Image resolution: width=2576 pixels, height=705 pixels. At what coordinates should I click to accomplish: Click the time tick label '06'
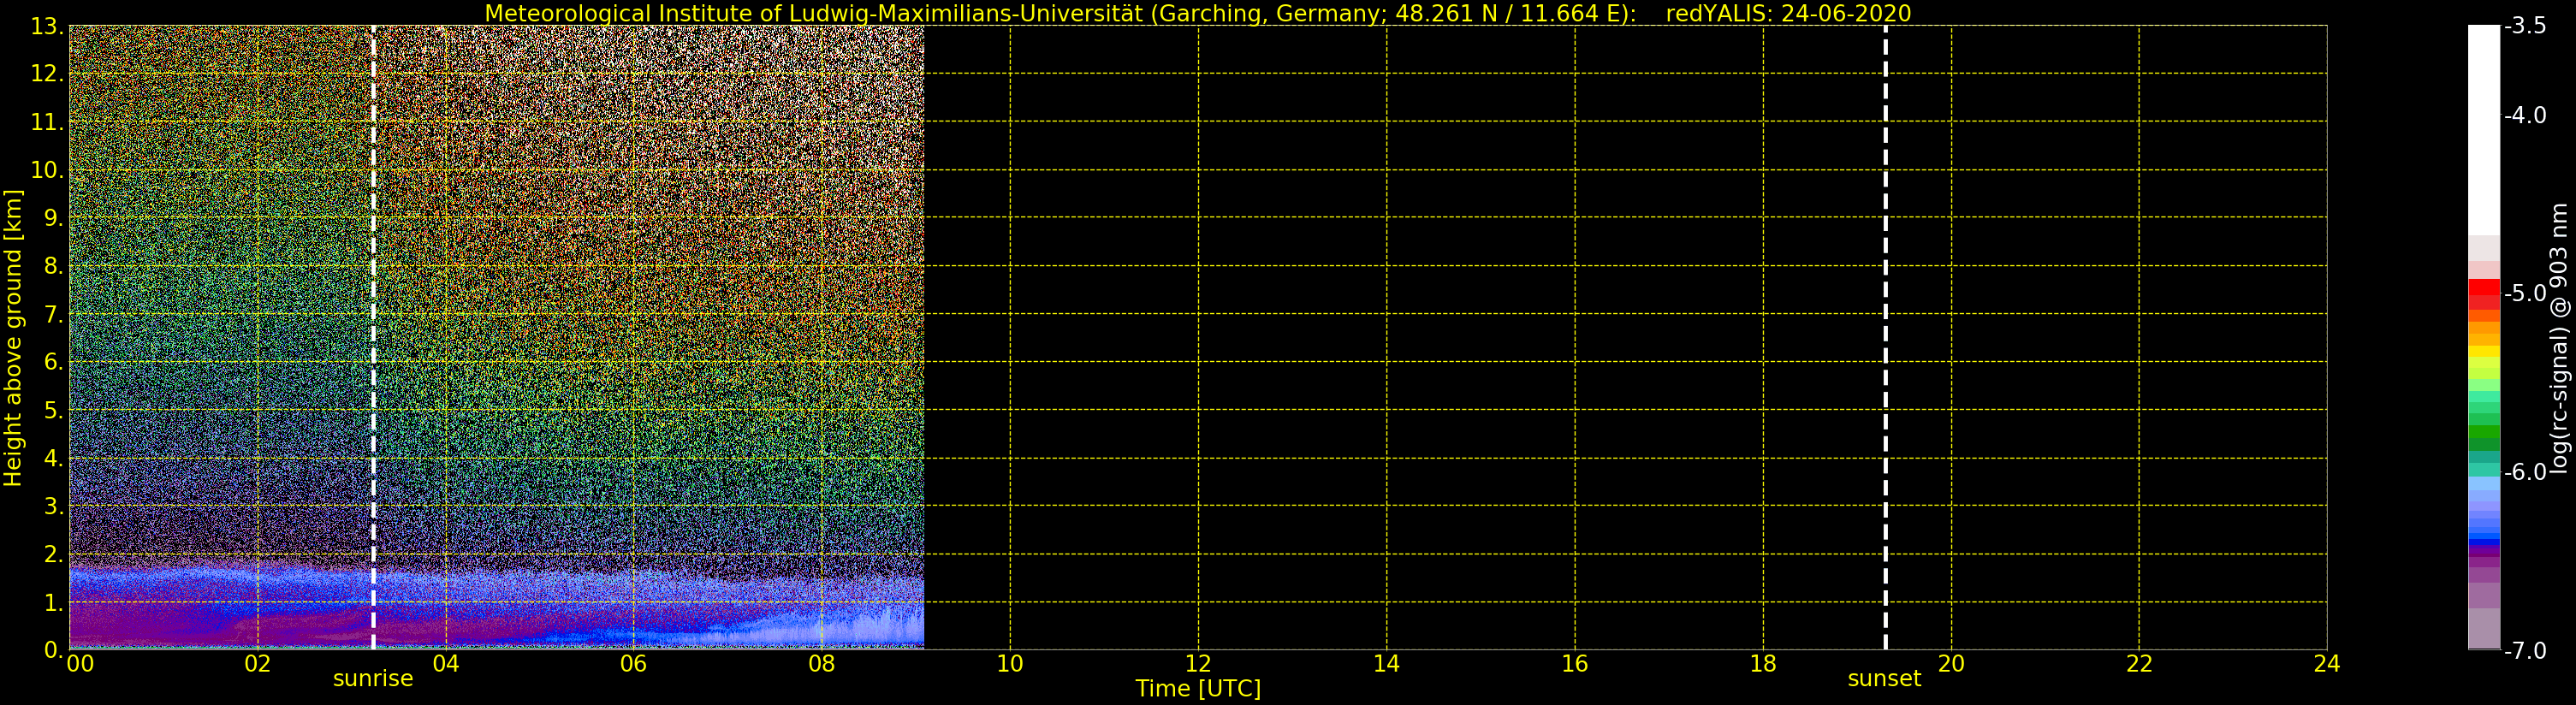[634, 664]
